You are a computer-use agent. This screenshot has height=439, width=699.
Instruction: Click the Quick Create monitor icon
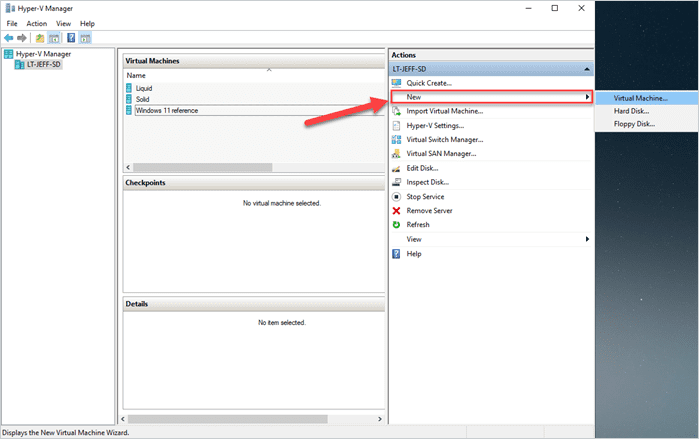pyautogui.click(x=396, y=83)
